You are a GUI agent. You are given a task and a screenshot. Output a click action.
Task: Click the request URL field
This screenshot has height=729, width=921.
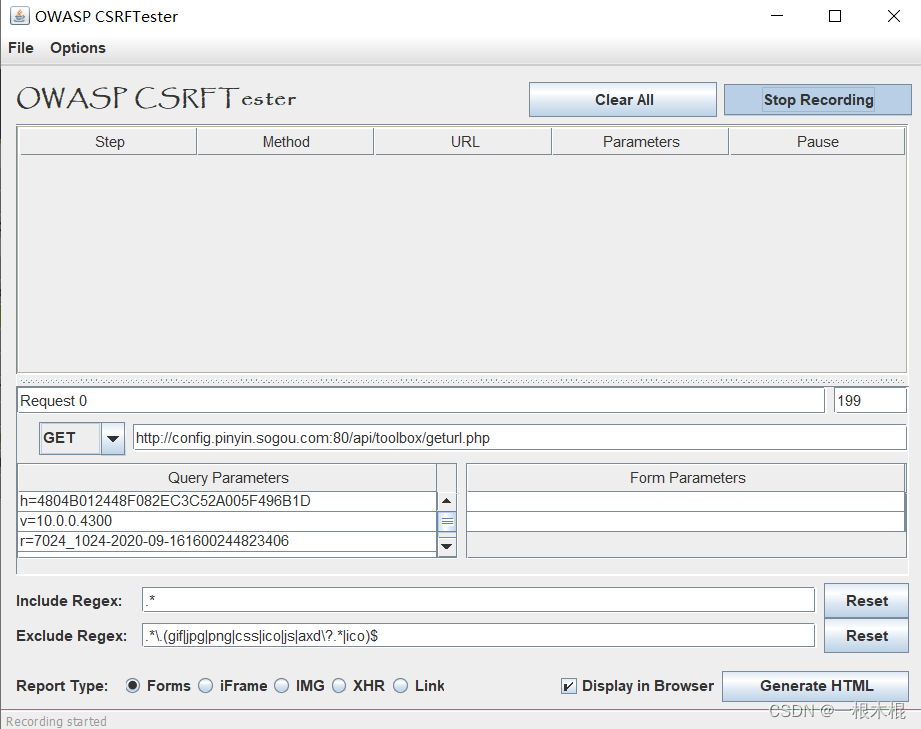pyautogui.click(x=520, y=438)
